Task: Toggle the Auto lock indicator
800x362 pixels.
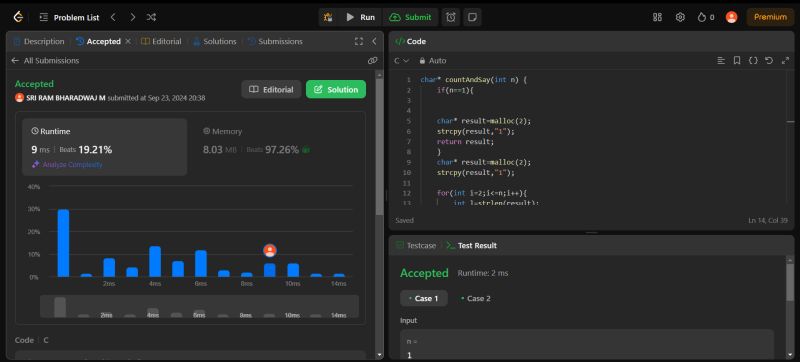Action: coord(433,61)
